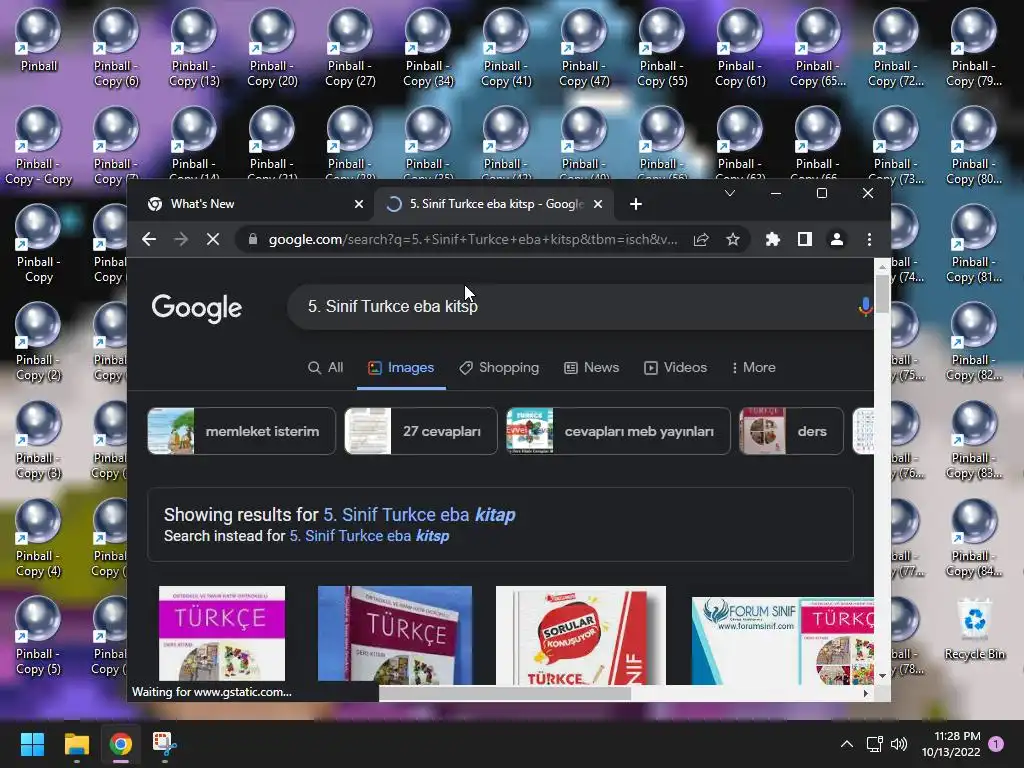View site information via the padlock icon

253,239
